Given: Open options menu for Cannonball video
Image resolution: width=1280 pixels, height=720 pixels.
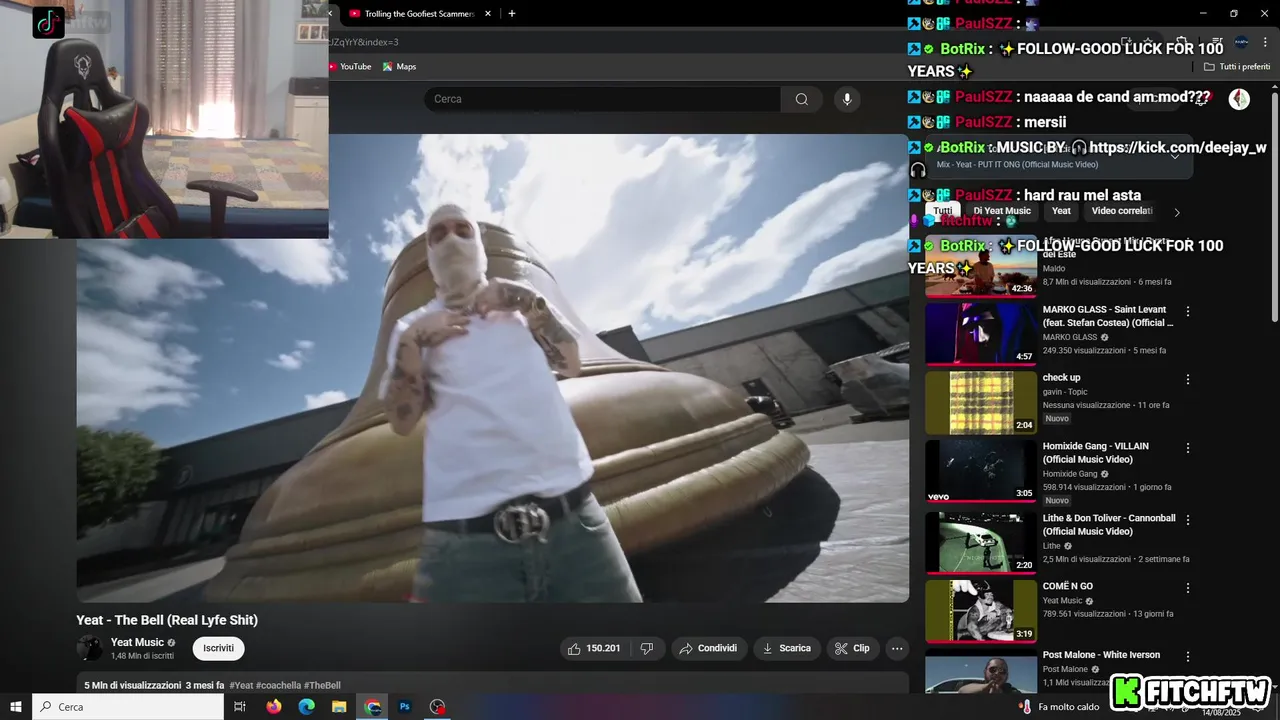Looking at the screenshot, I should coord(1188,520).
